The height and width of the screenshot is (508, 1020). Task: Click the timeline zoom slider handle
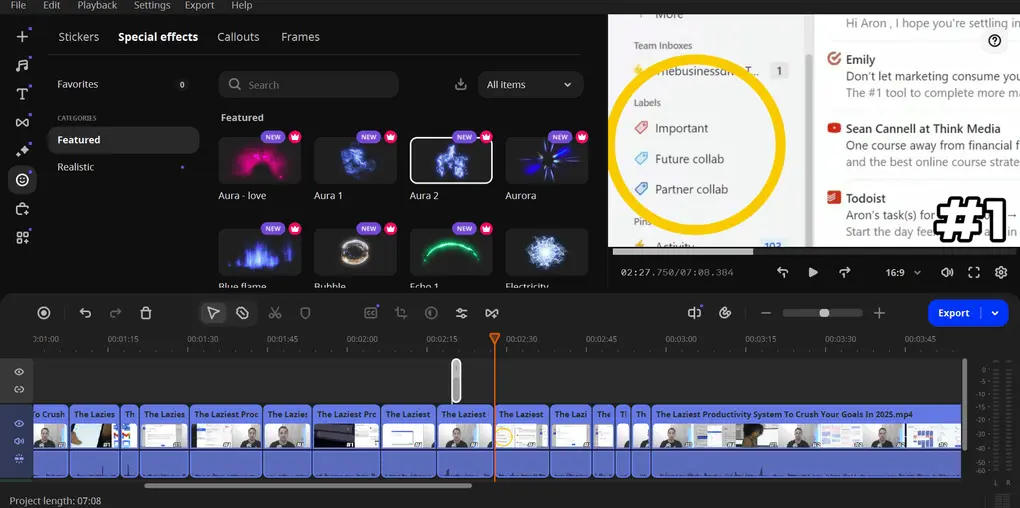click(824, 313)
